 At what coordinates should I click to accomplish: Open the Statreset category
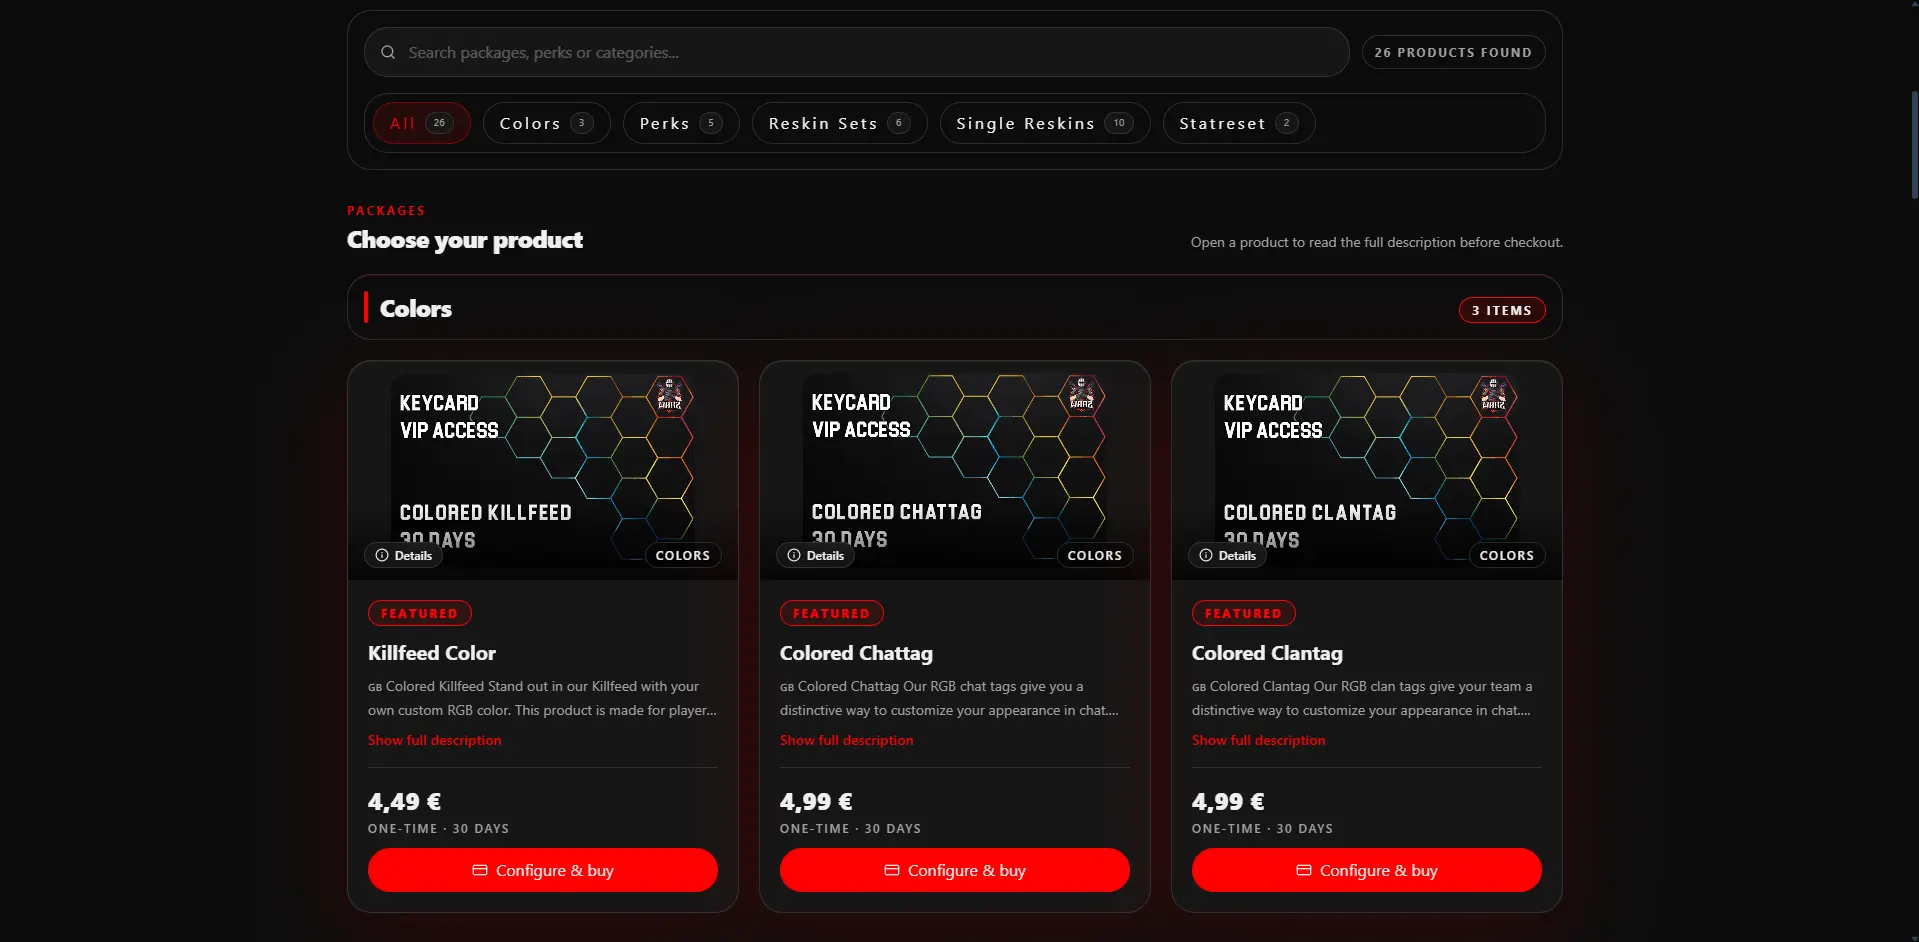(x=1239, y=123)
